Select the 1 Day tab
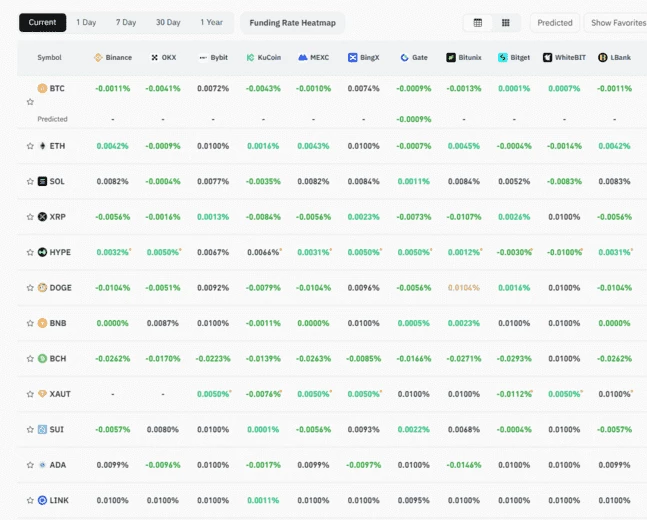647x520 pixels. point(87,22)
